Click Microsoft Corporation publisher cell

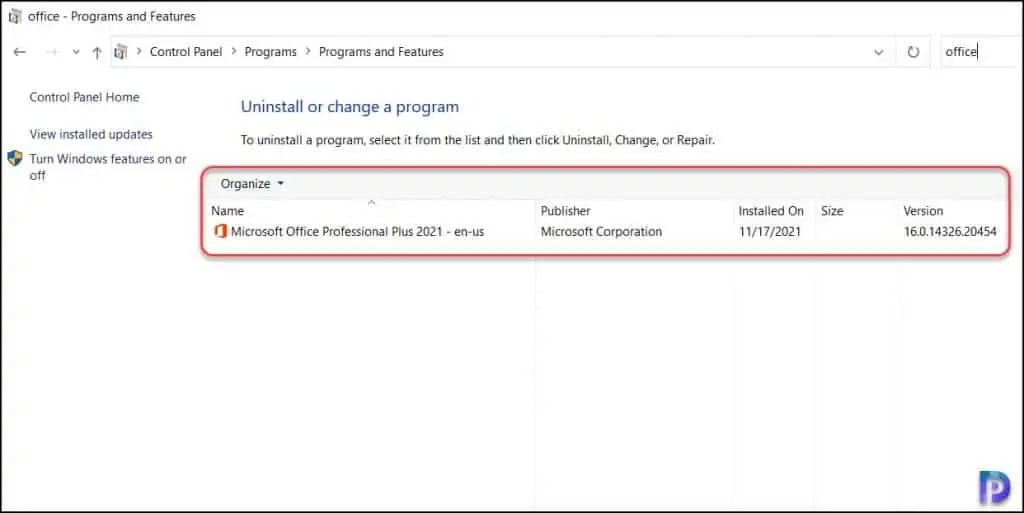pos(601,232)
